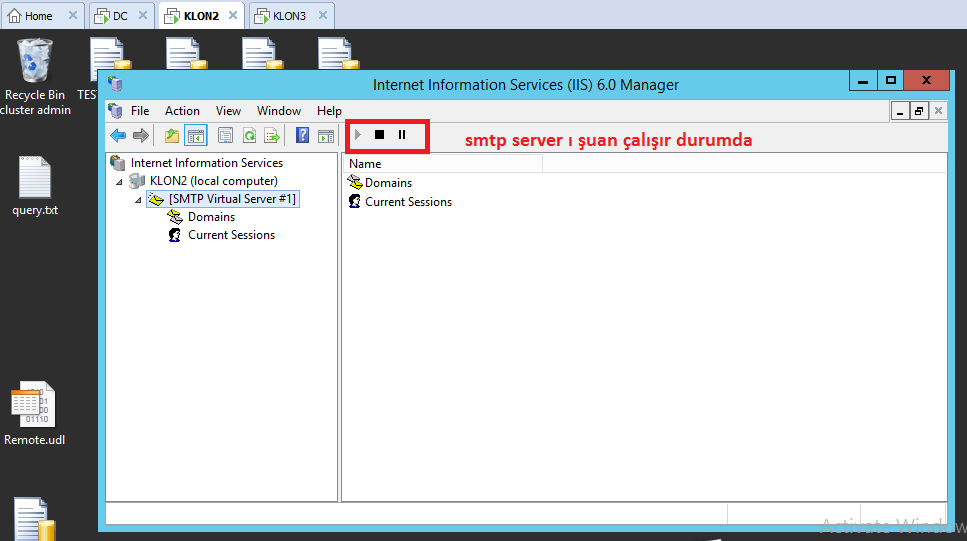Click the blue Help question mark icon

(302, 136)
